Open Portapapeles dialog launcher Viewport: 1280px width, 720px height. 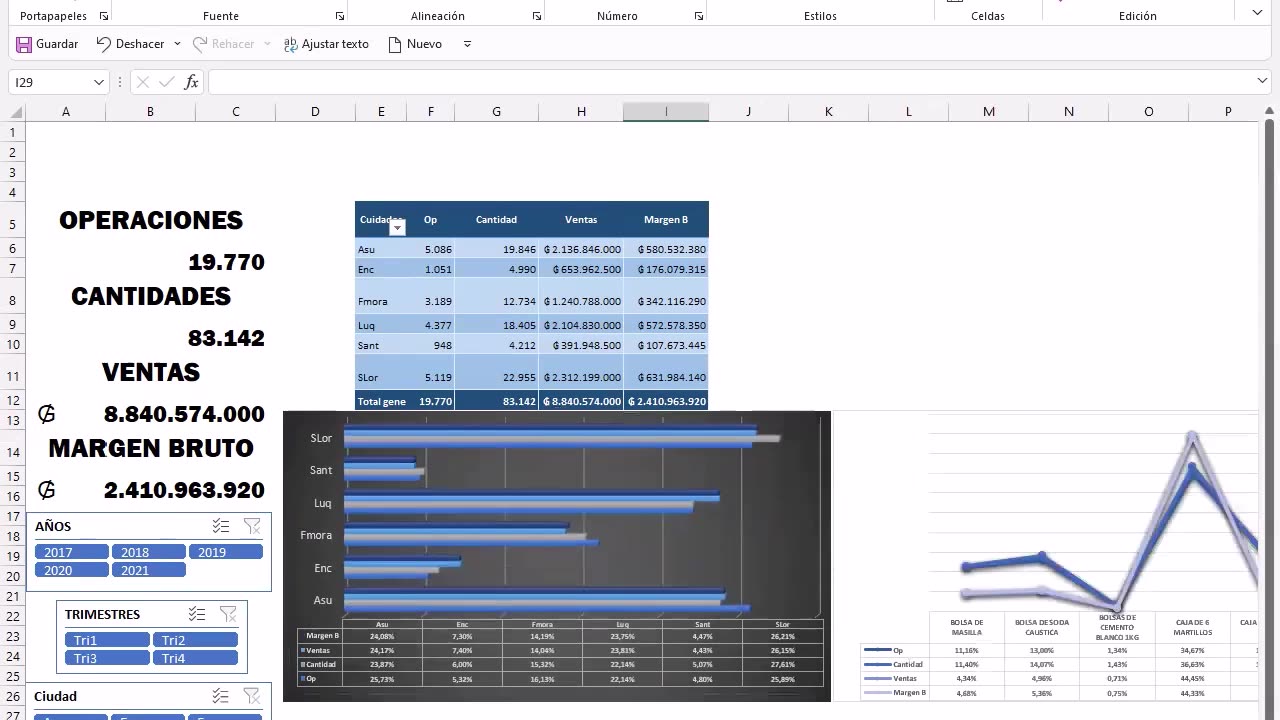click(104, 16)
